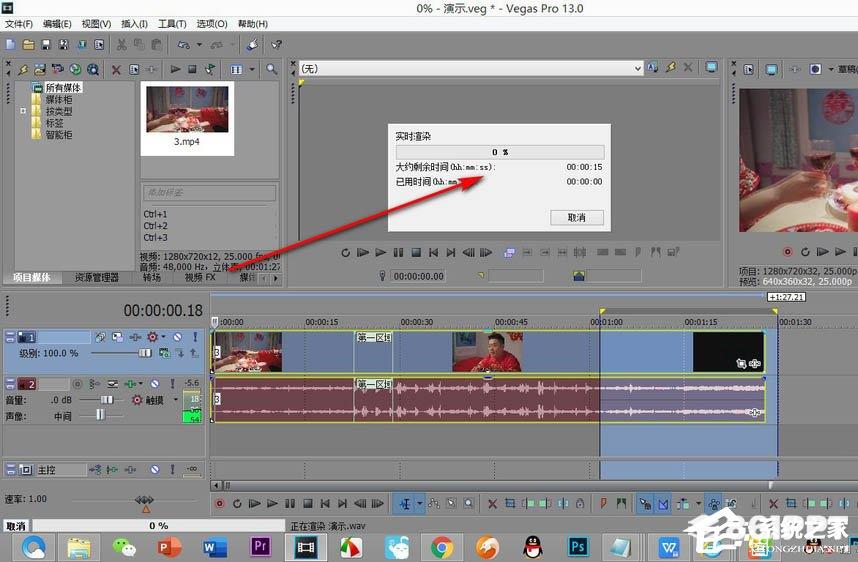Click the trimmer Pause button
The width and height of the screenshot is (858, 562).
398,252
